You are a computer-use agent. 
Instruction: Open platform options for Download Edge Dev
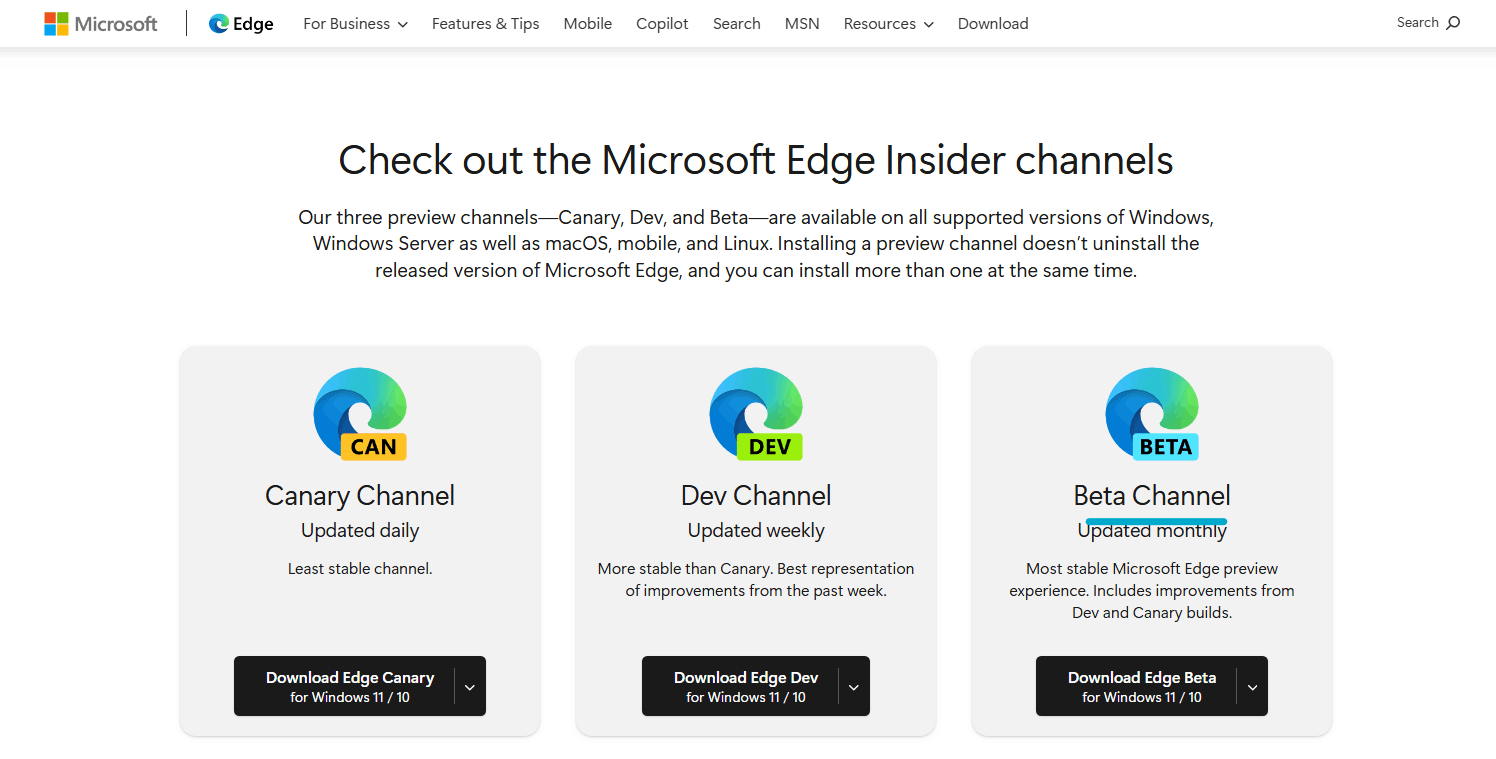click(x=853, y=686)
